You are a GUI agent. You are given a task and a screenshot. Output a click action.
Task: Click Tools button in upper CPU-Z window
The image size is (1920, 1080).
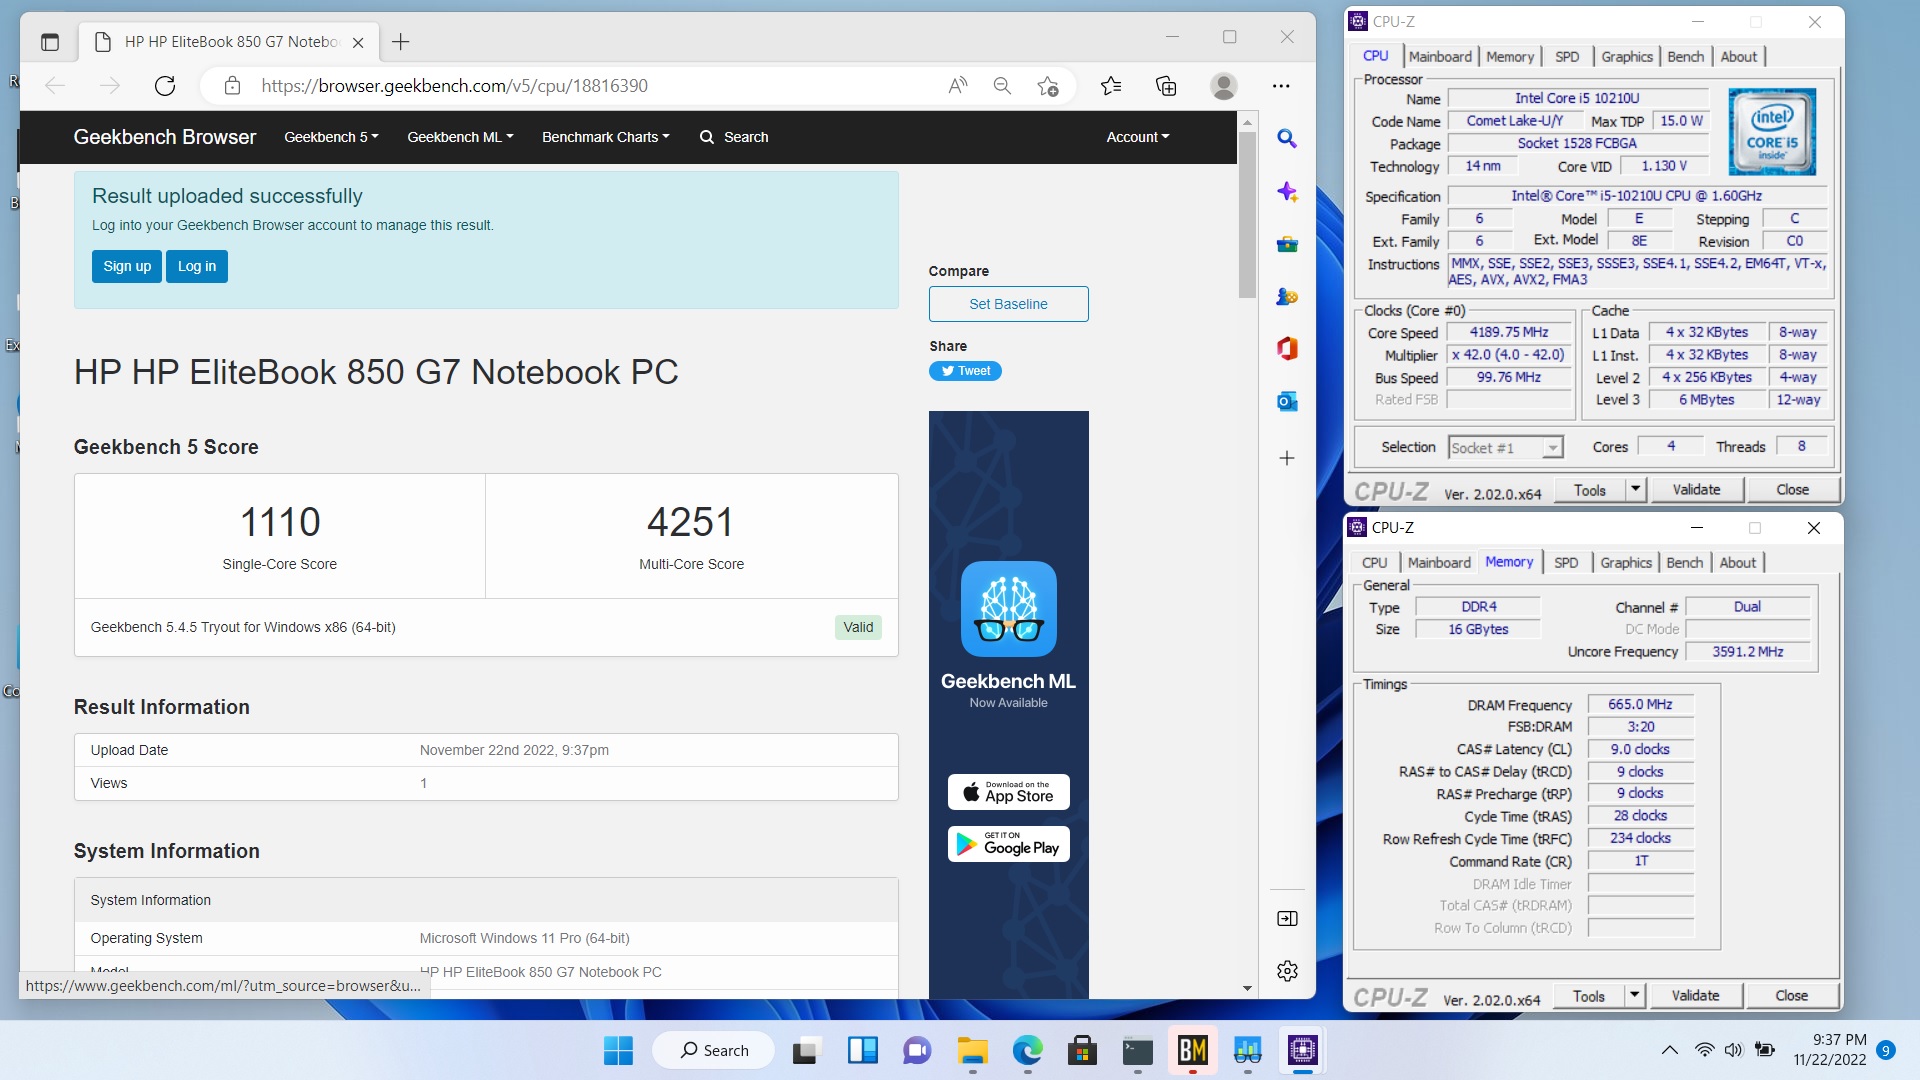[x=1590, y=490]
